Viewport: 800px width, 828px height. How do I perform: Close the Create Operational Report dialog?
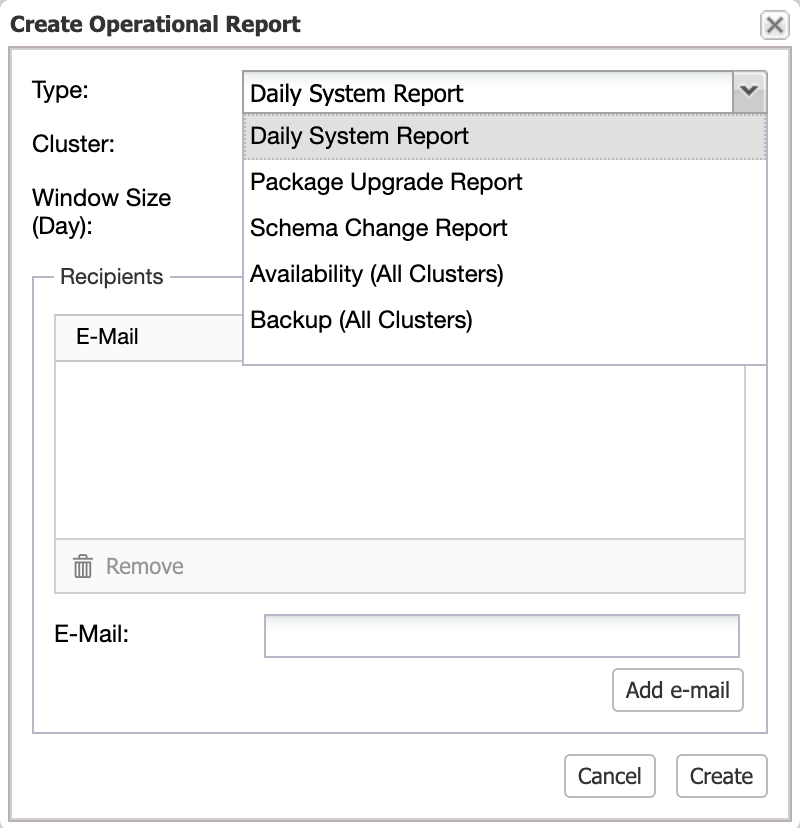point(774,25)
